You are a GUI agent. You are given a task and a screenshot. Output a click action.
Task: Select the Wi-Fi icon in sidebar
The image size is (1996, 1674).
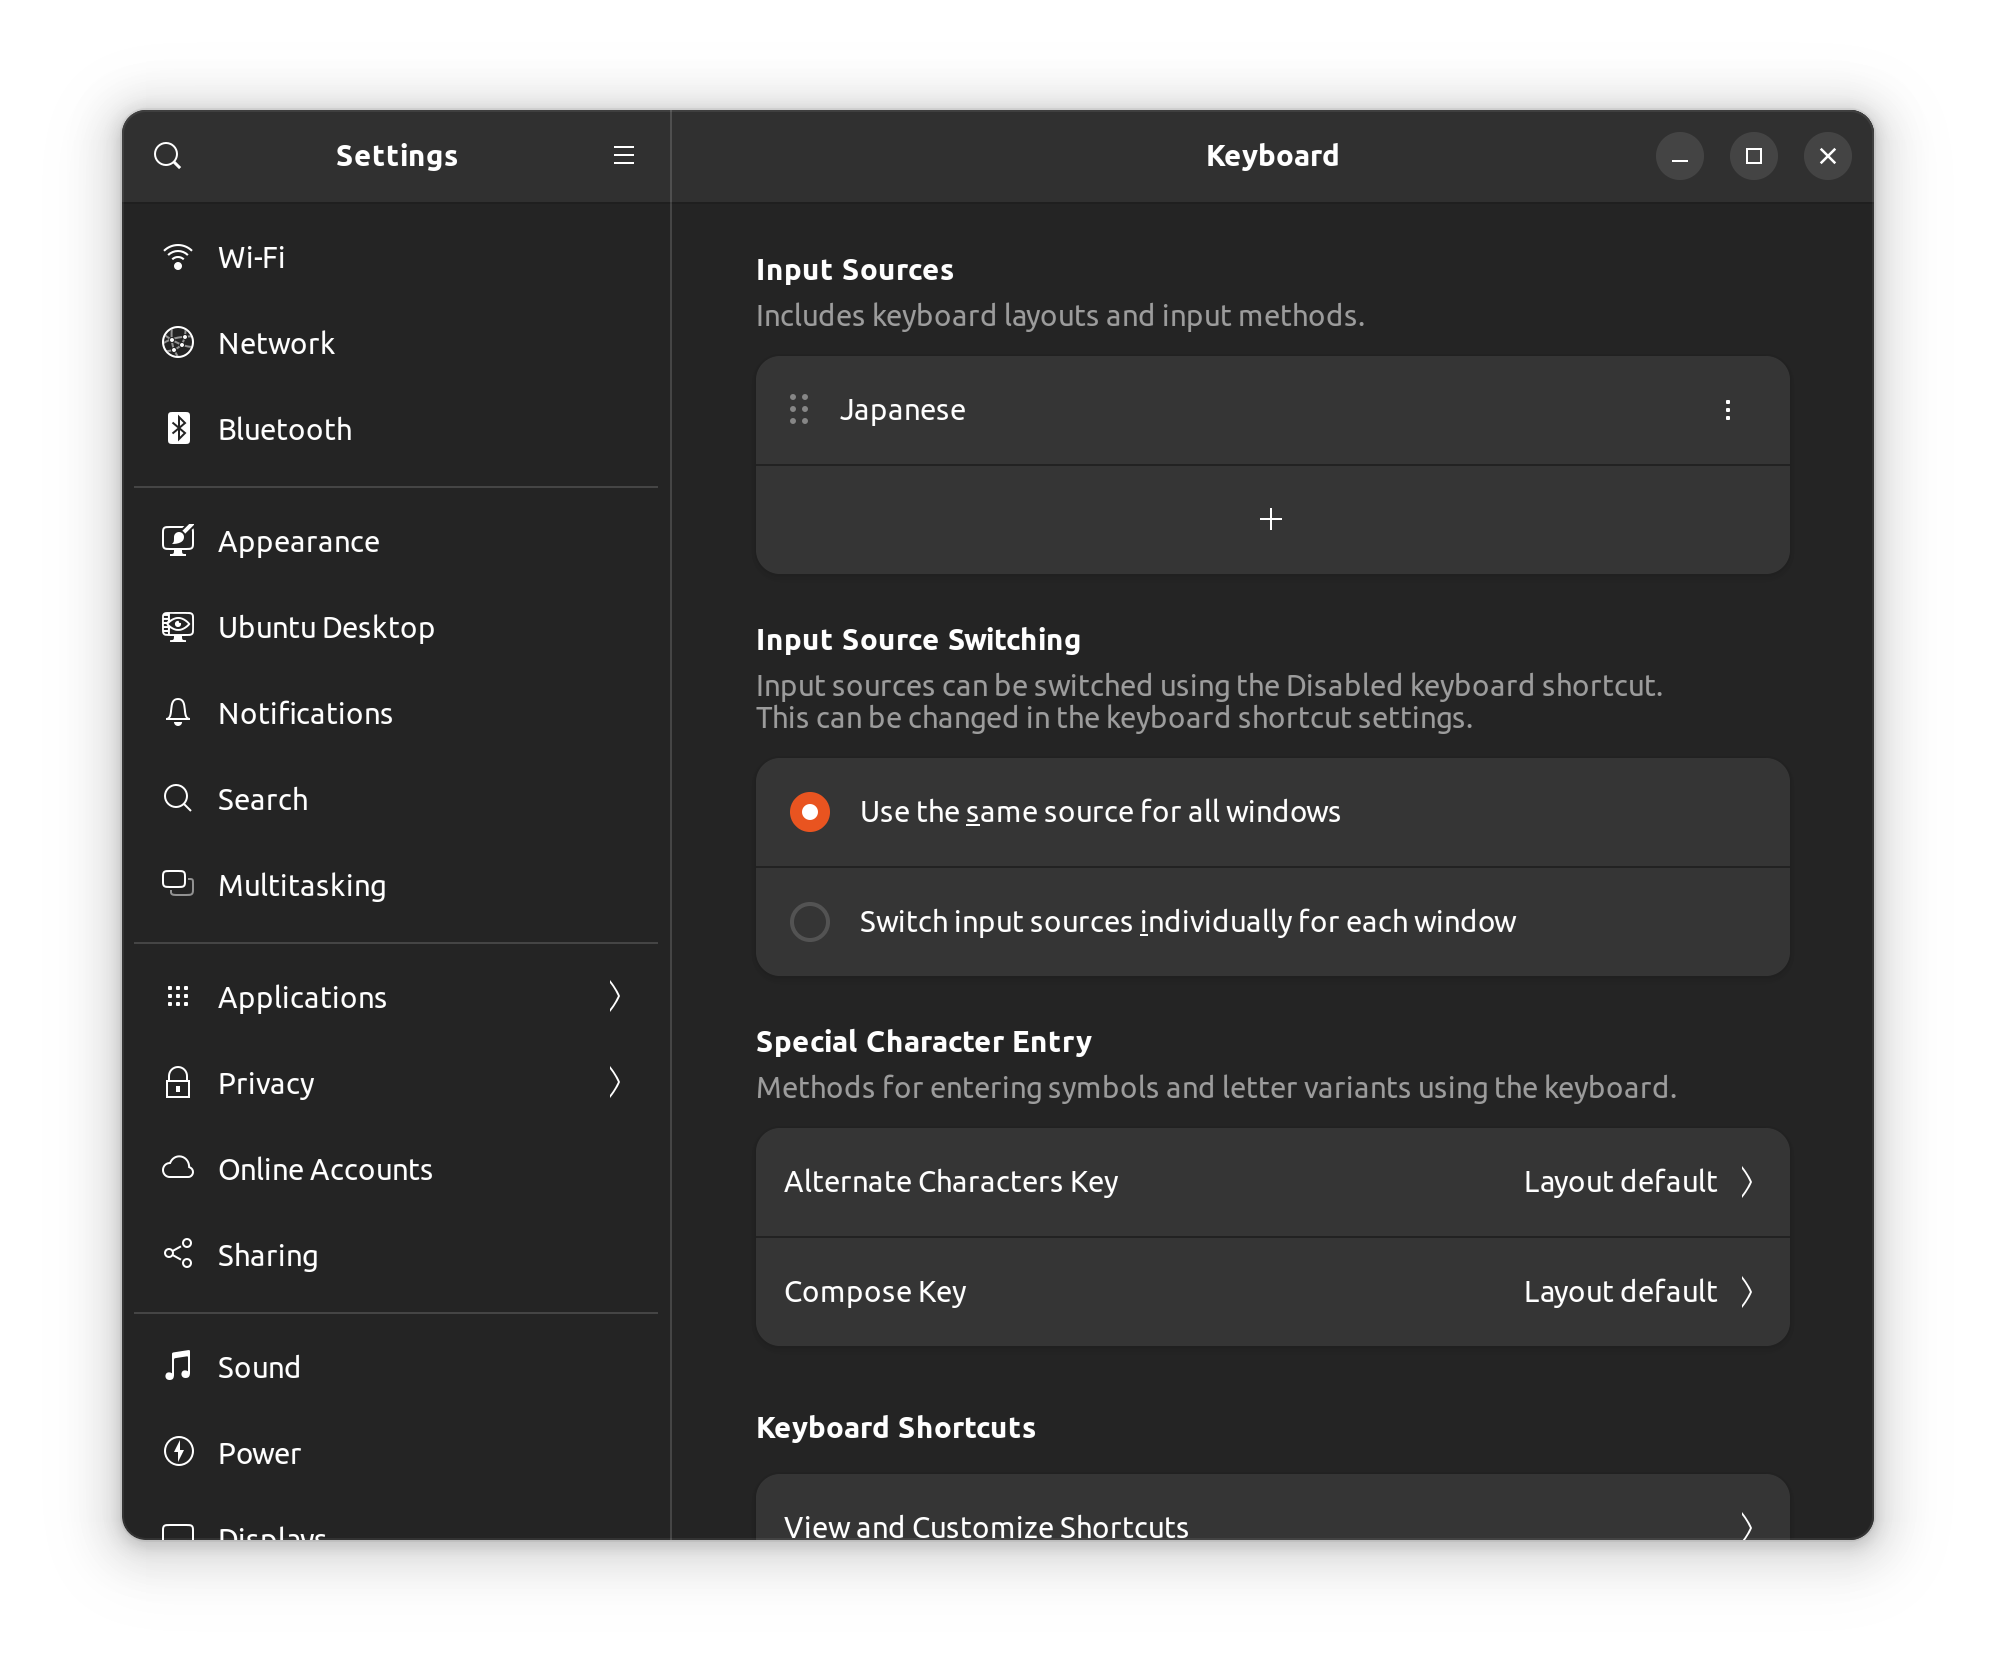(178, 257)
